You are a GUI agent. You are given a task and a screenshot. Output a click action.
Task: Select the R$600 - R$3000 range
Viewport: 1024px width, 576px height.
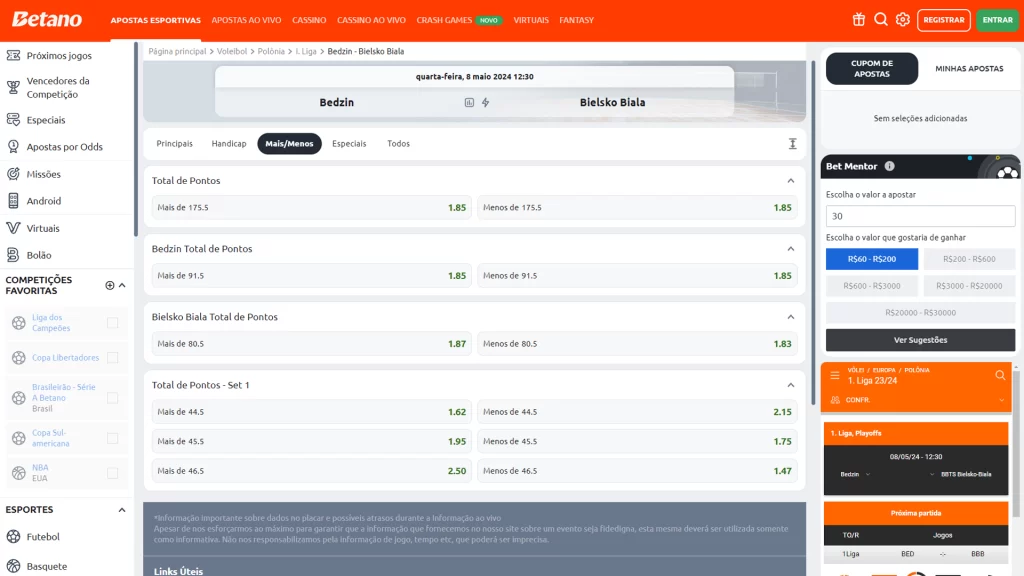[871, 285]
